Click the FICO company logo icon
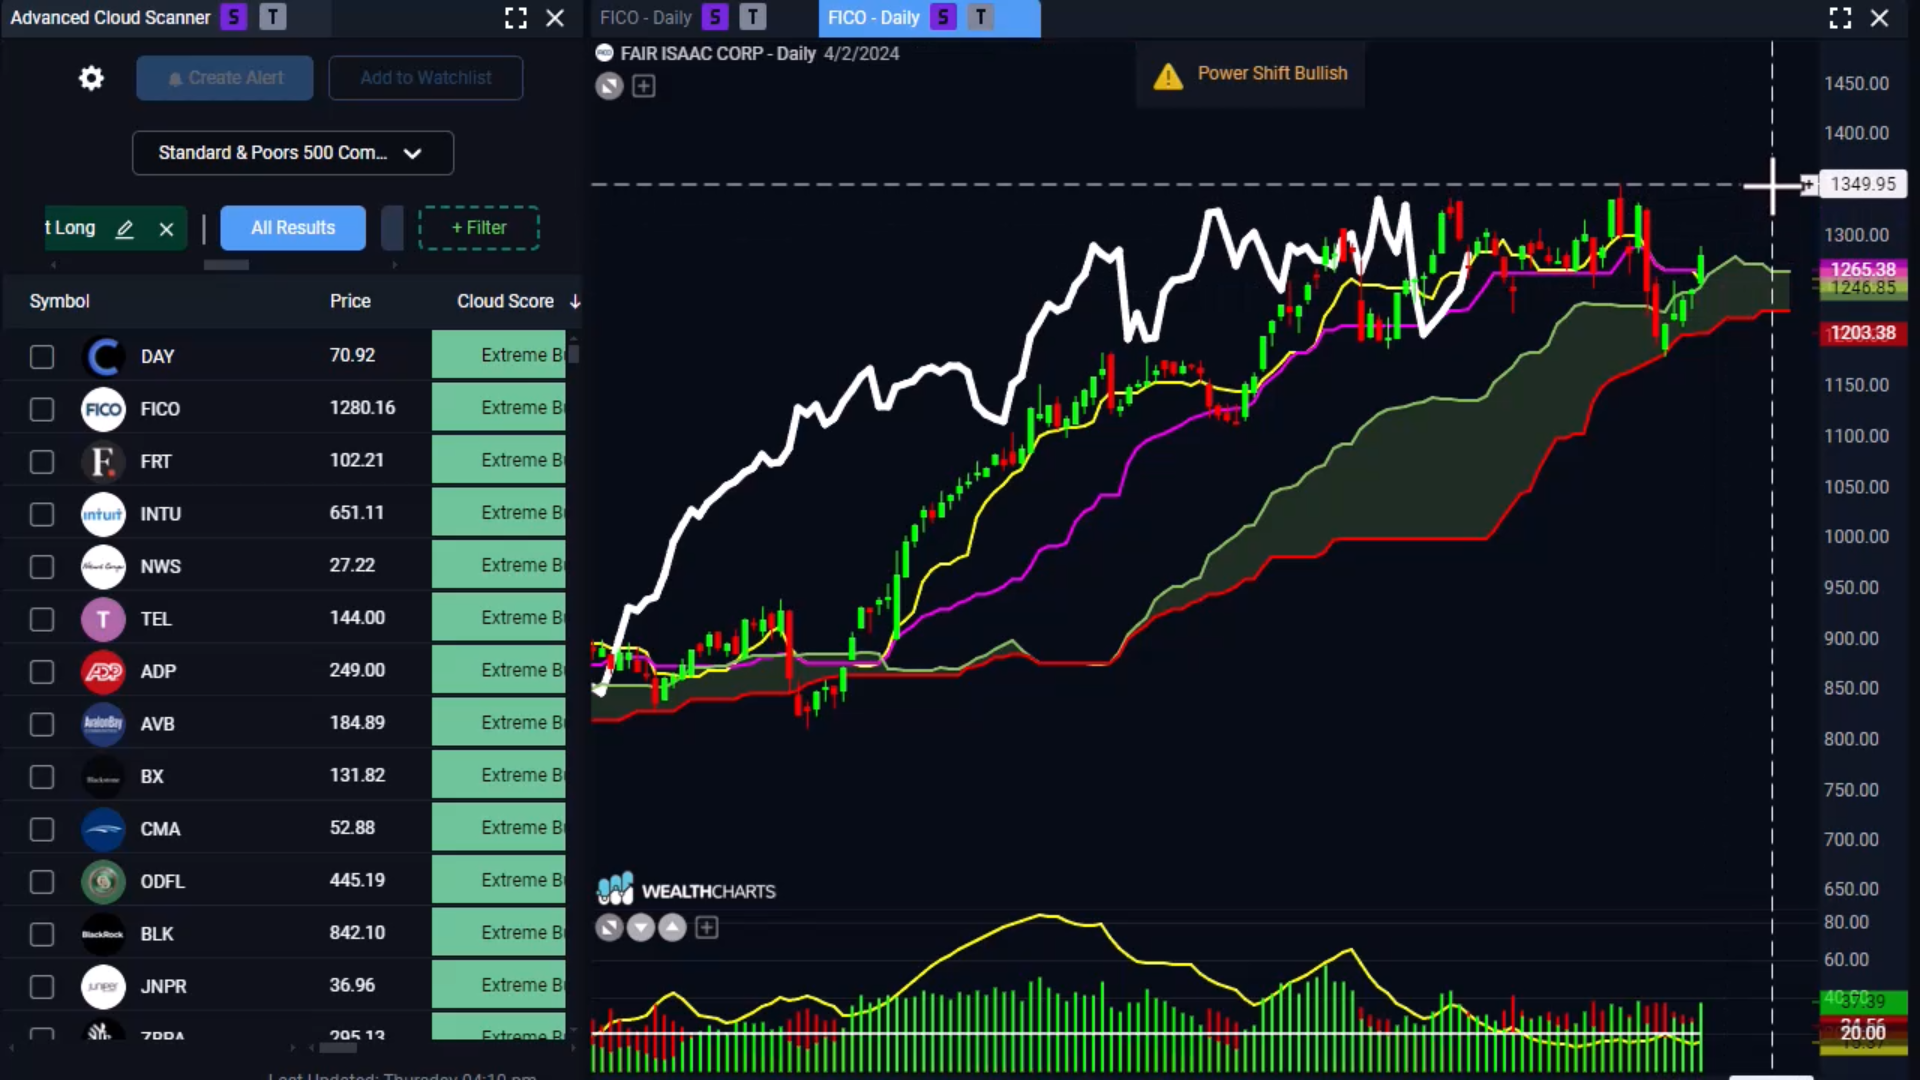1920x1080 pixels. 103,409
